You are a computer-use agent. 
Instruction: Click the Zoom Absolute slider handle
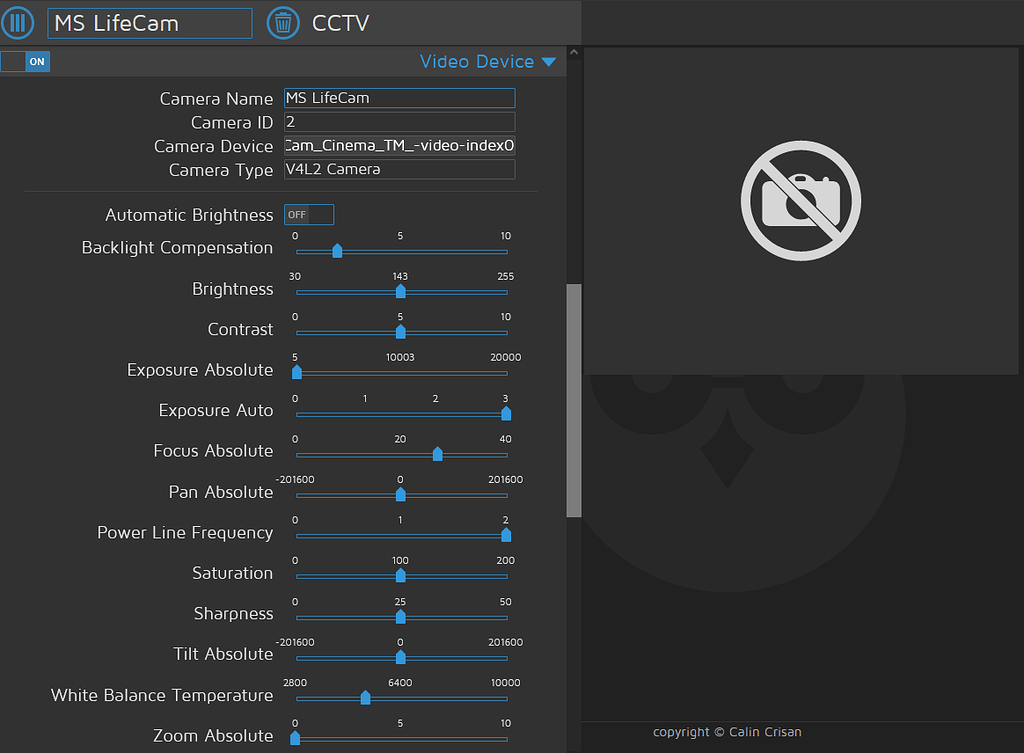(x=296, y=738)
